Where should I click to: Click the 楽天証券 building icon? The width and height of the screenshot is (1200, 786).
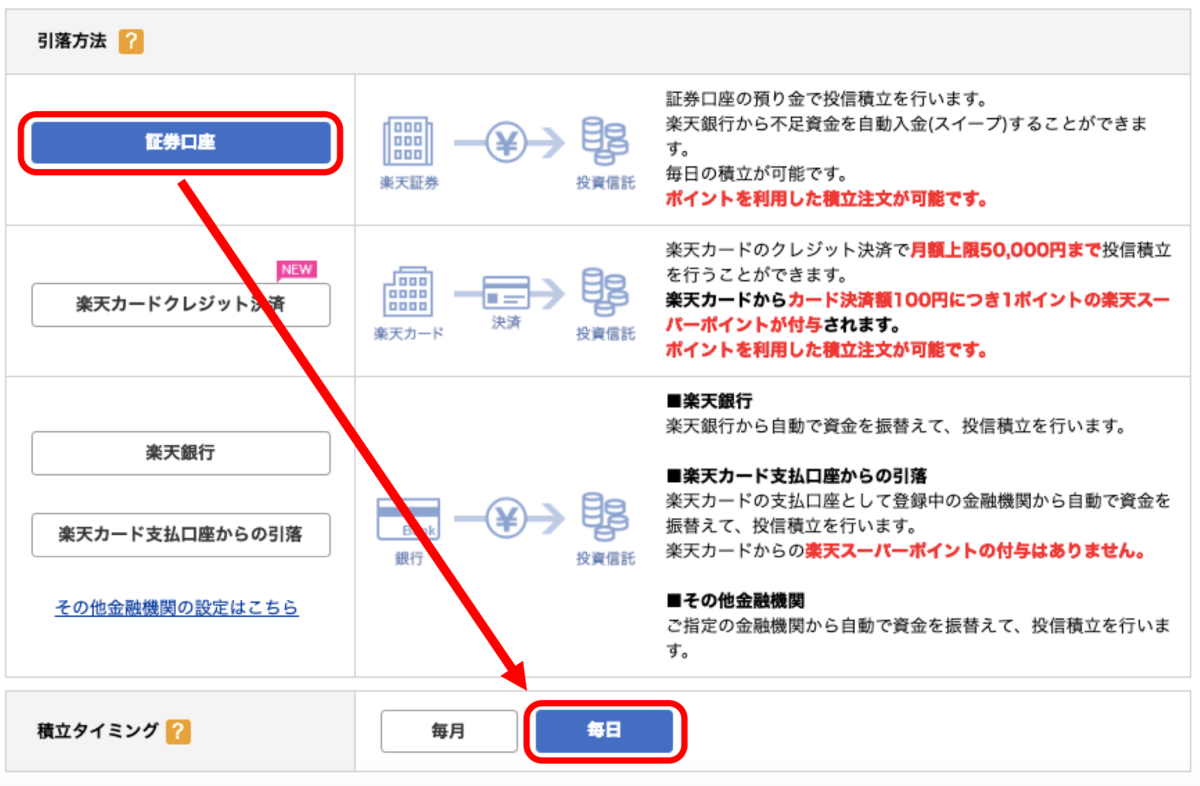409,142
